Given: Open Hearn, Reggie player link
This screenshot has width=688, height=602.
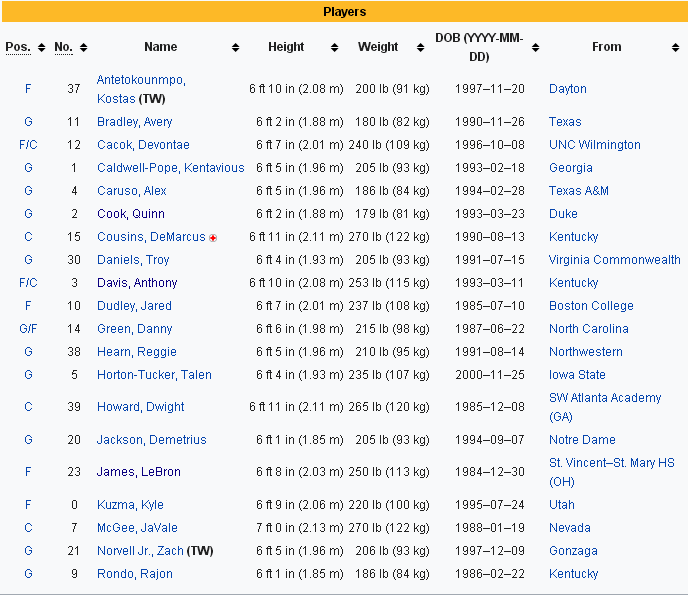Looking at the screenshot, I should pos(136,352).
